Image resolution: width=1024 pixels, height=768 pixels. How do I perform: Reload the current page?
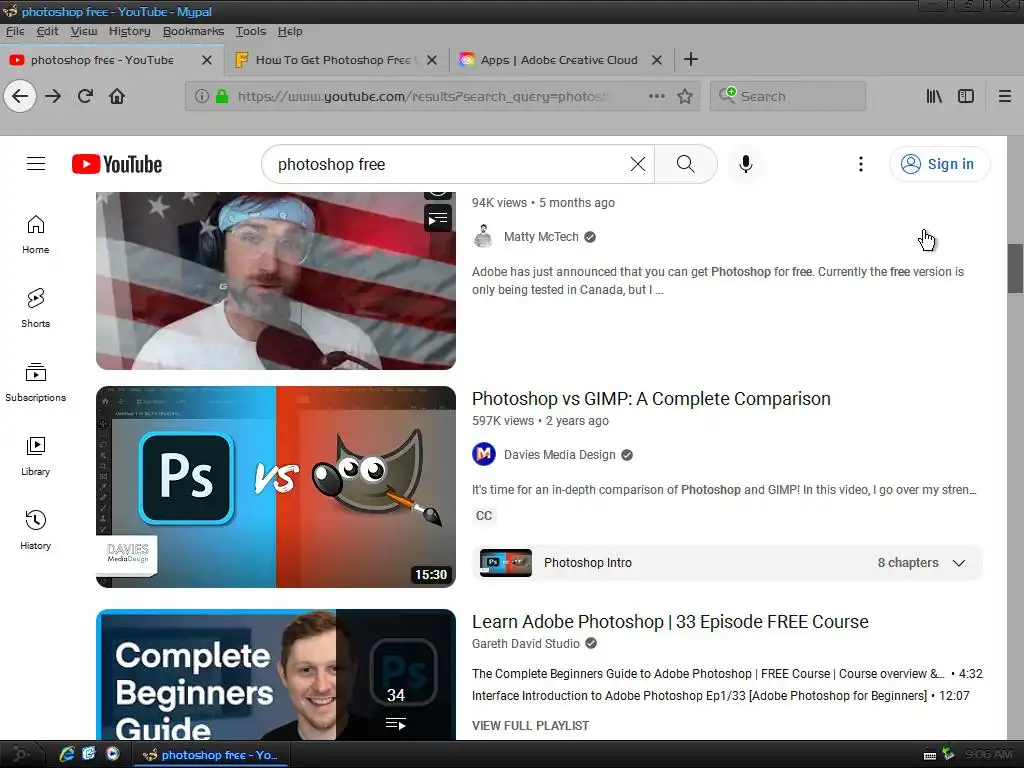point(85,97)
